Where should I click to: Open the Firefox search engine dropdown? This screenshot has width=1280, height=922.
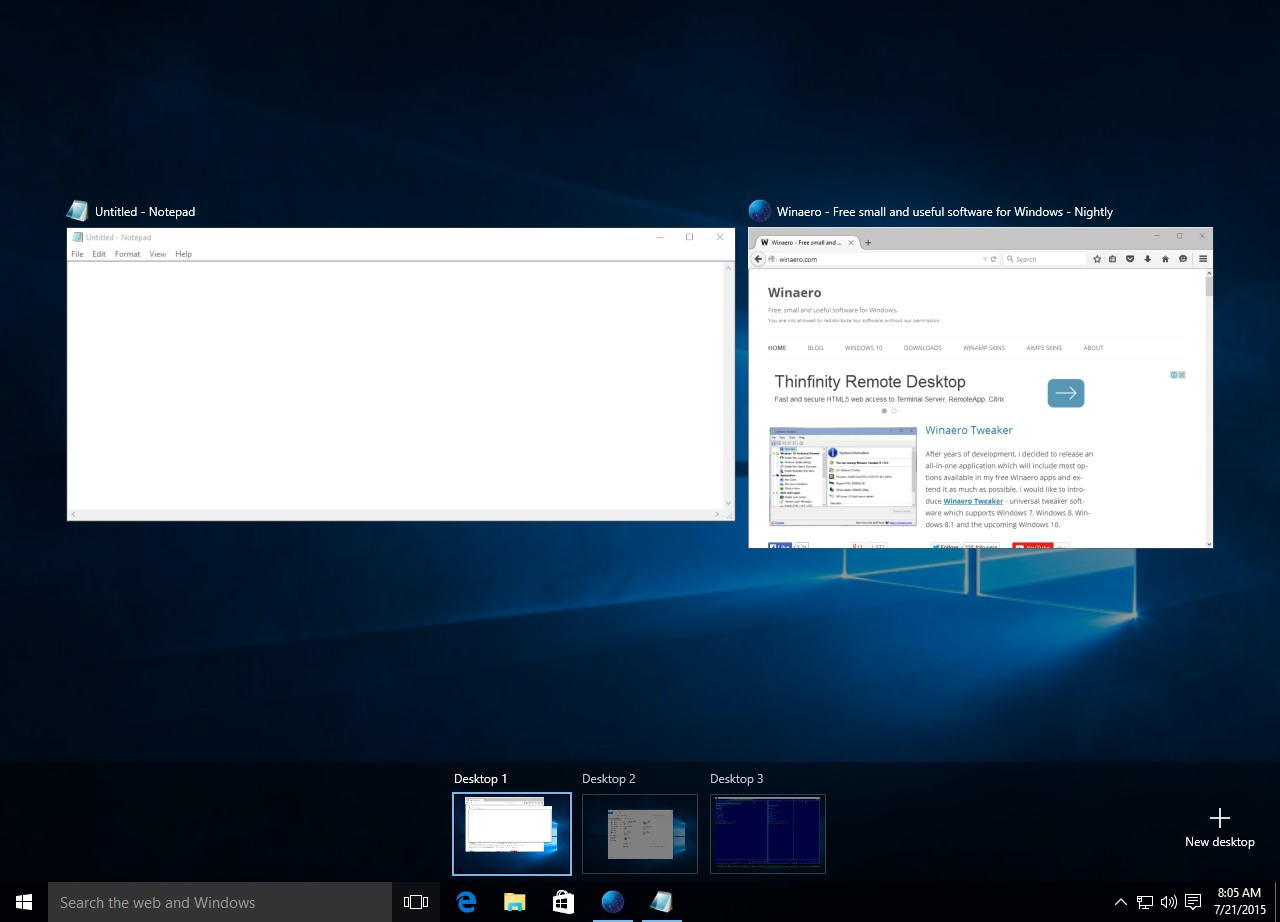(1011, 258)
